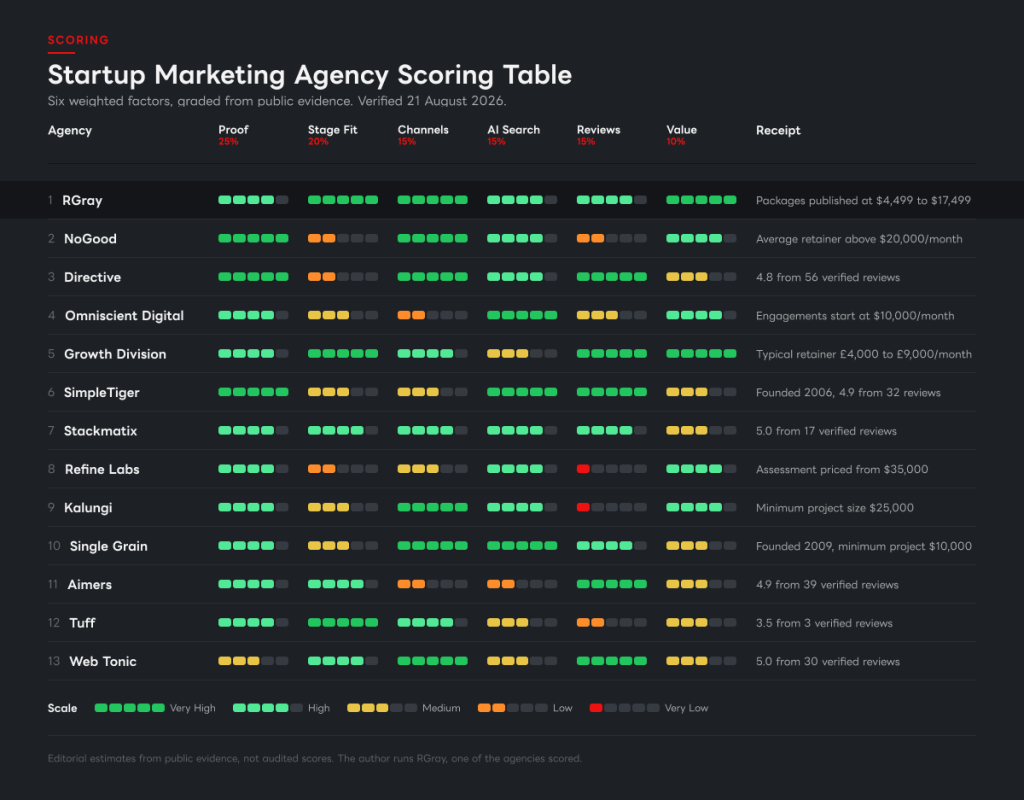Click the Channels column header
Screen dimensions: 1024x800
(x=423, y=129)
